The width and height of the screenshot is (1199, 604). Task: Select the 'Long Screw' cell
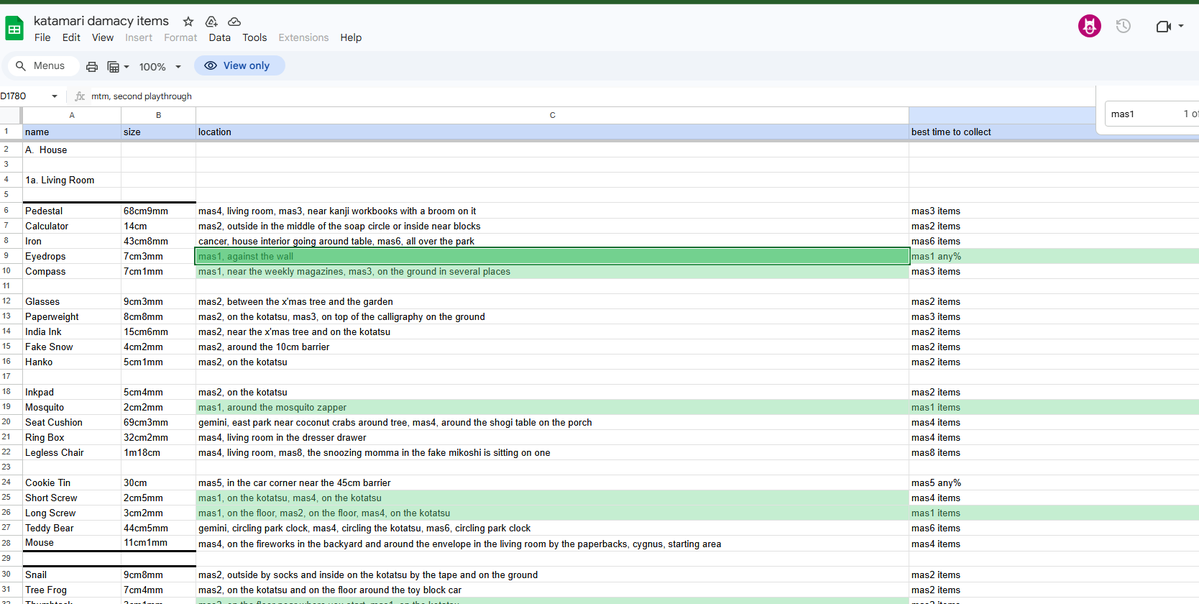[72, 513]
